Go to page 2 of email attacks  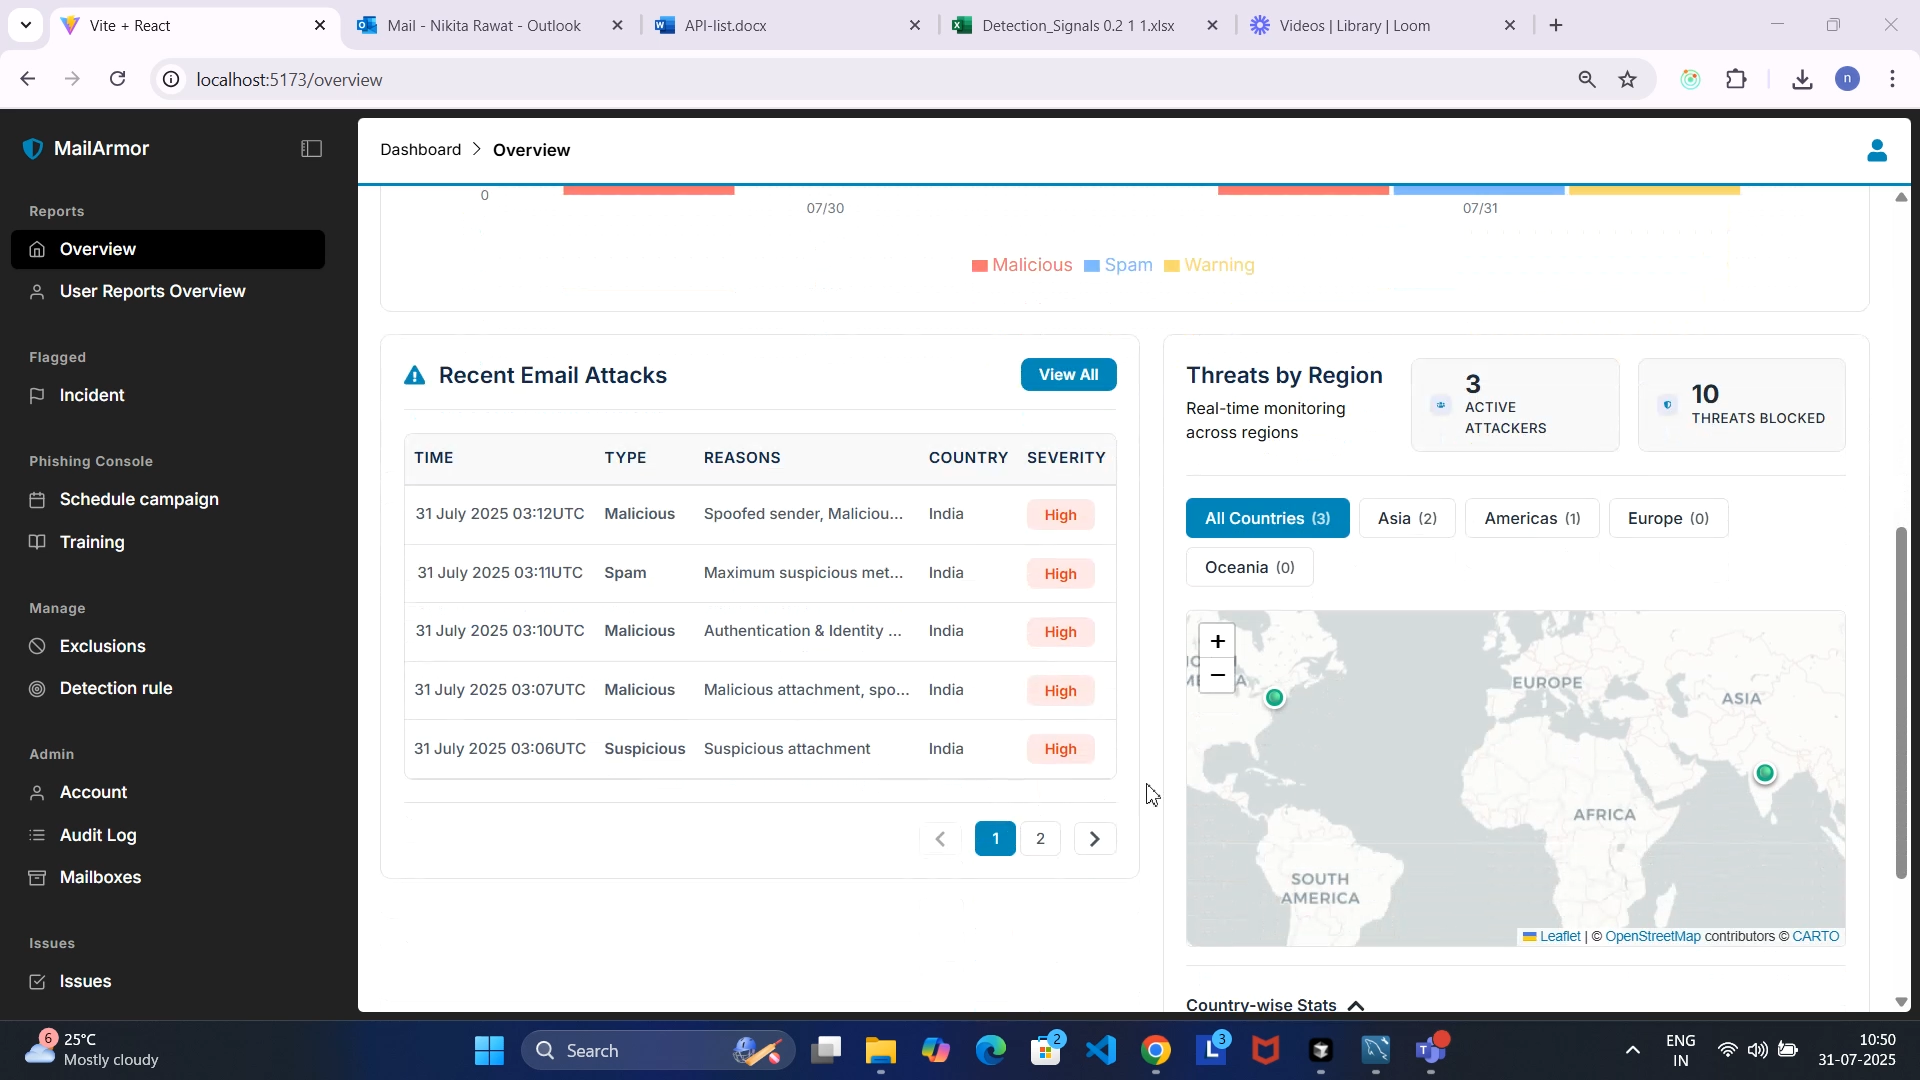click(1040, 838)
